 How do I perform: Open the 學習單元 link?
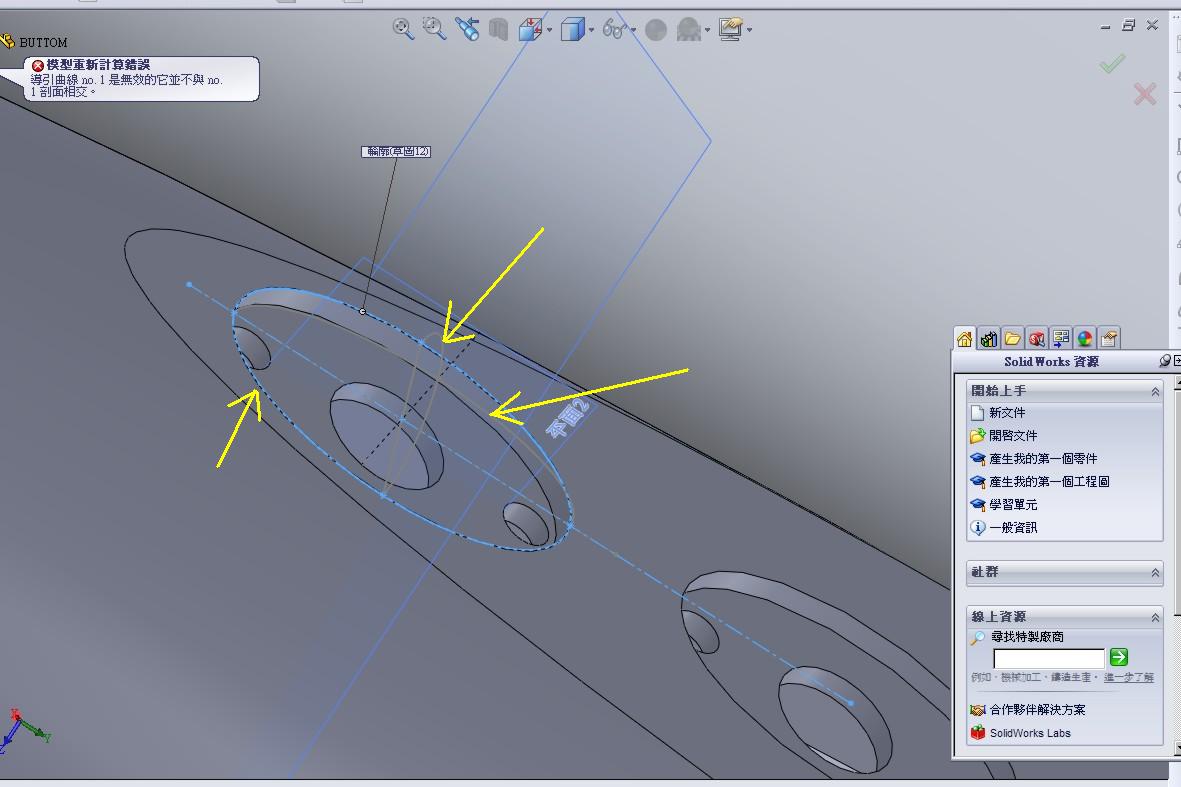tap(1013, 505)
